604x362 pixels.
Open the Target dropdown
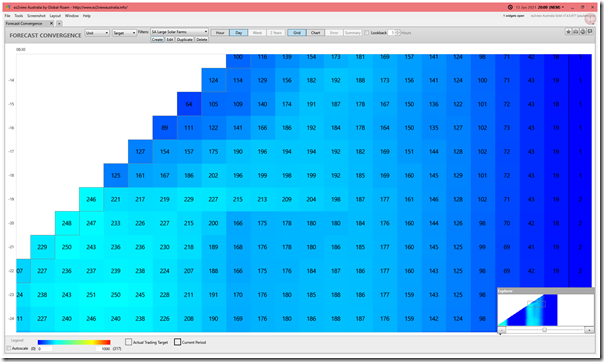coord(124,33)
